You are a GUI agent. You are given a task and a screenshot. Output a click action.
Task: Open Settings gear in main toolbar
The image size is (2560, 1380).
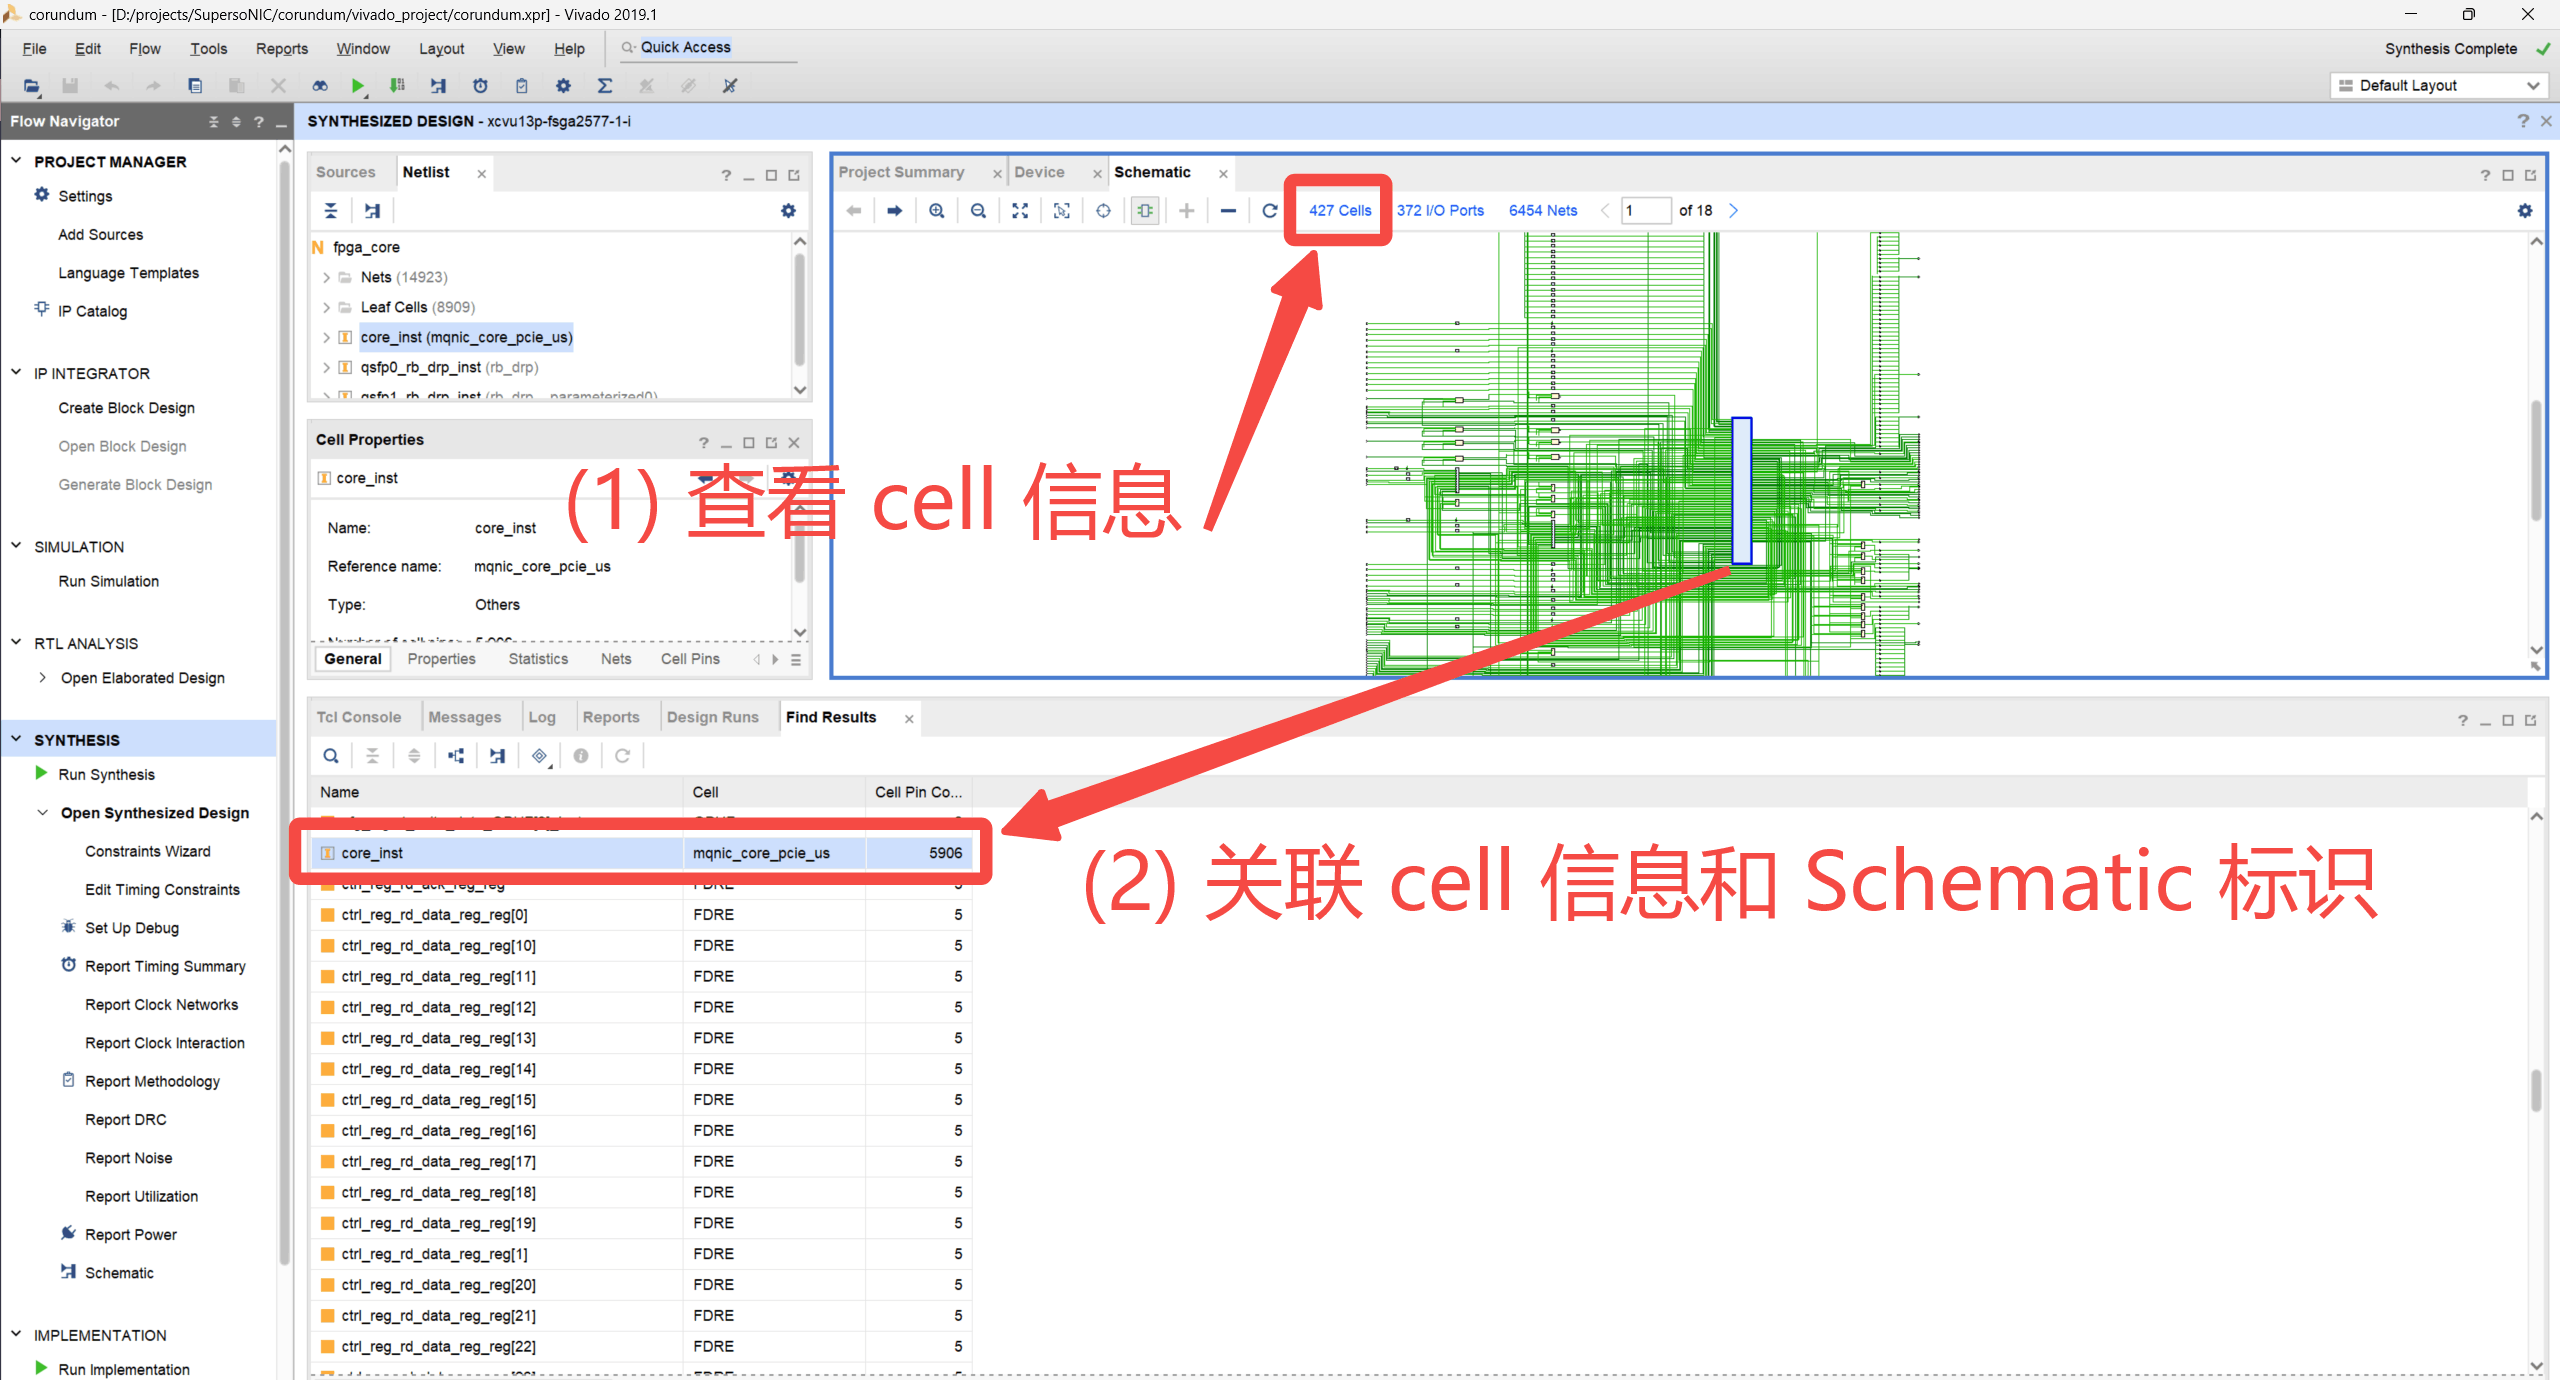click(x=563, y=86)
